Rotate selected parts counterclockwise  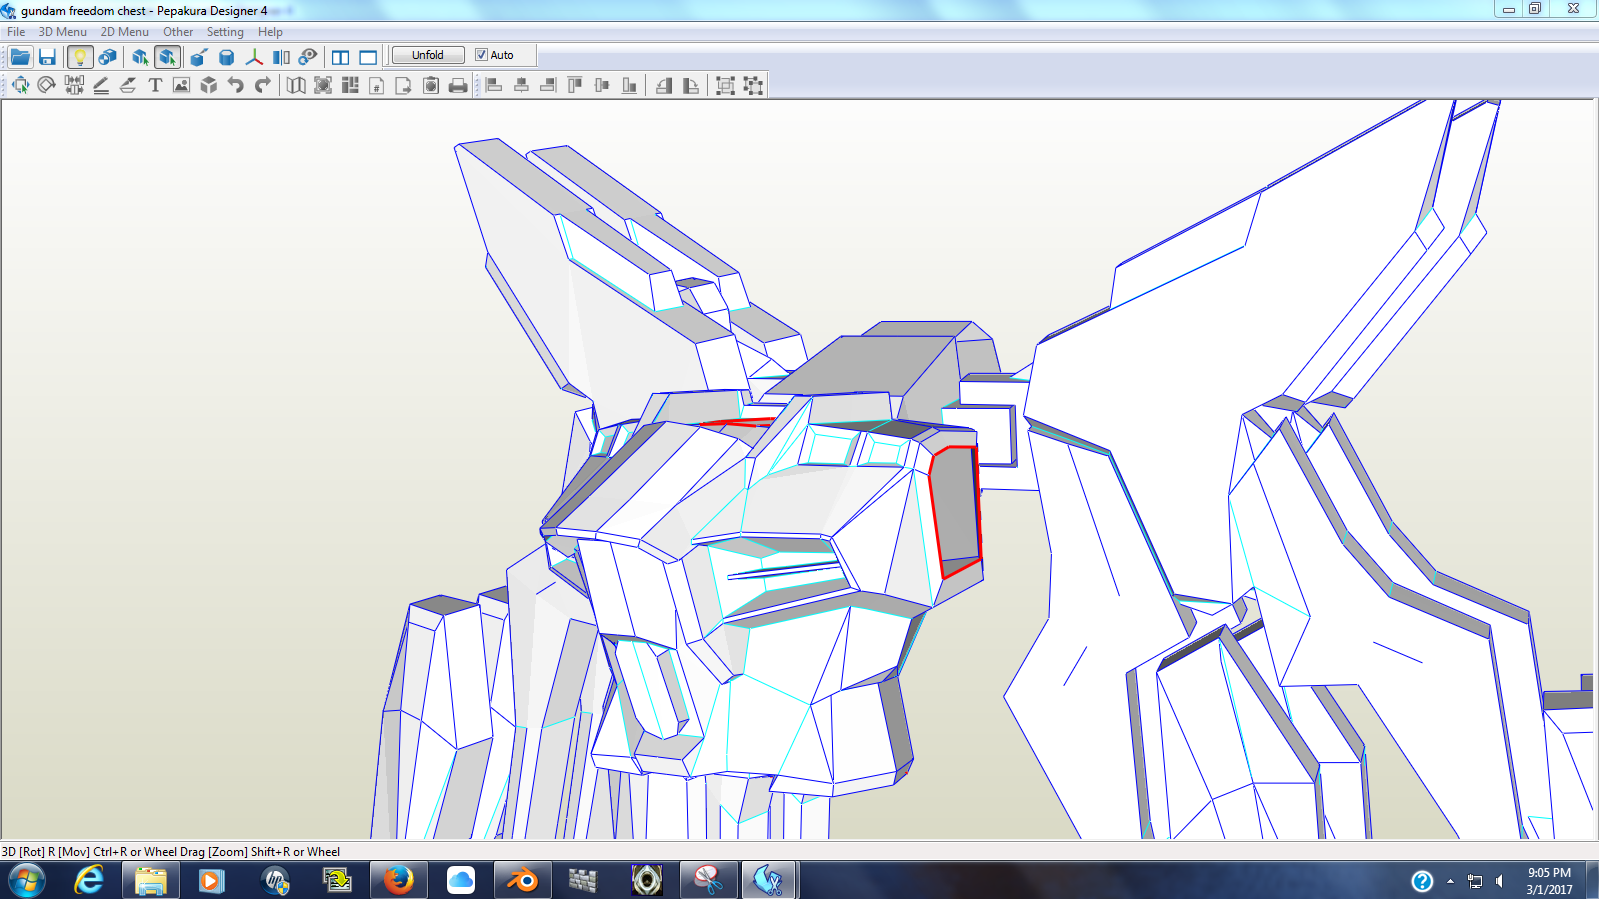664,85
